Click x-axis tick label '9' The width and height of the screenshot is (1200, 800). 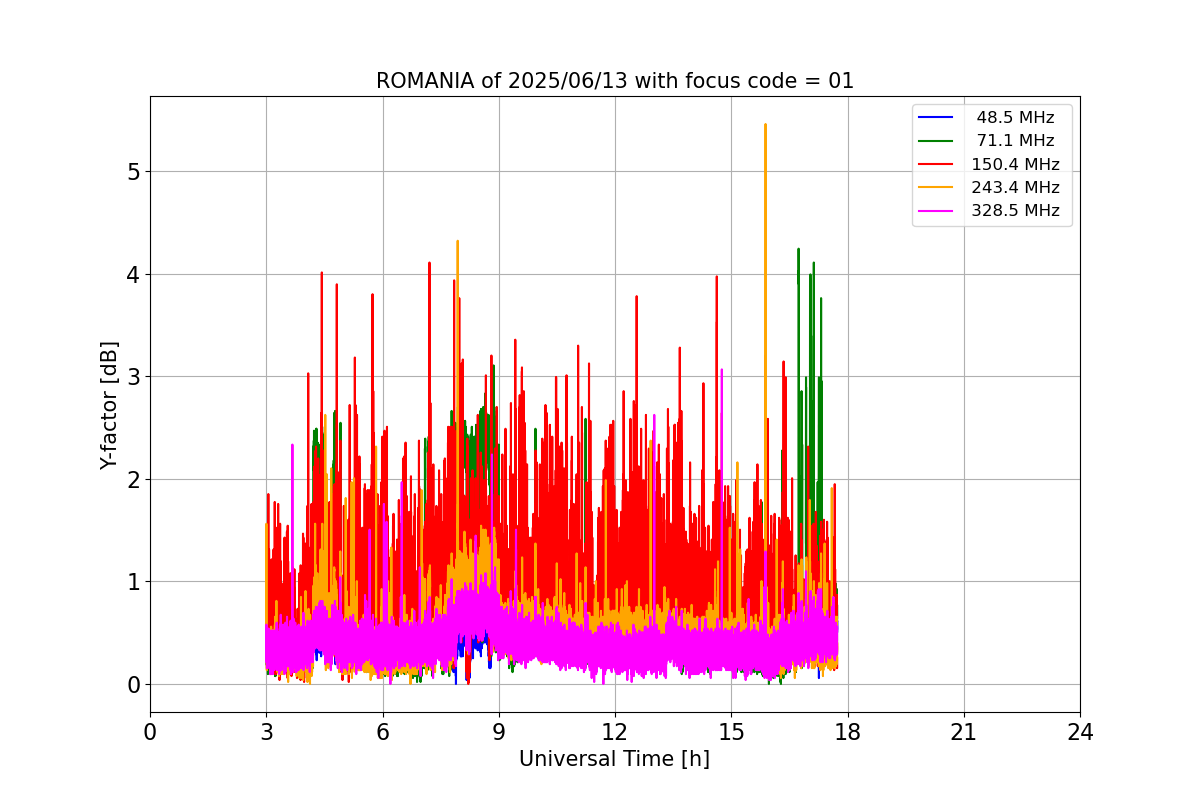(x=499, y=732)
